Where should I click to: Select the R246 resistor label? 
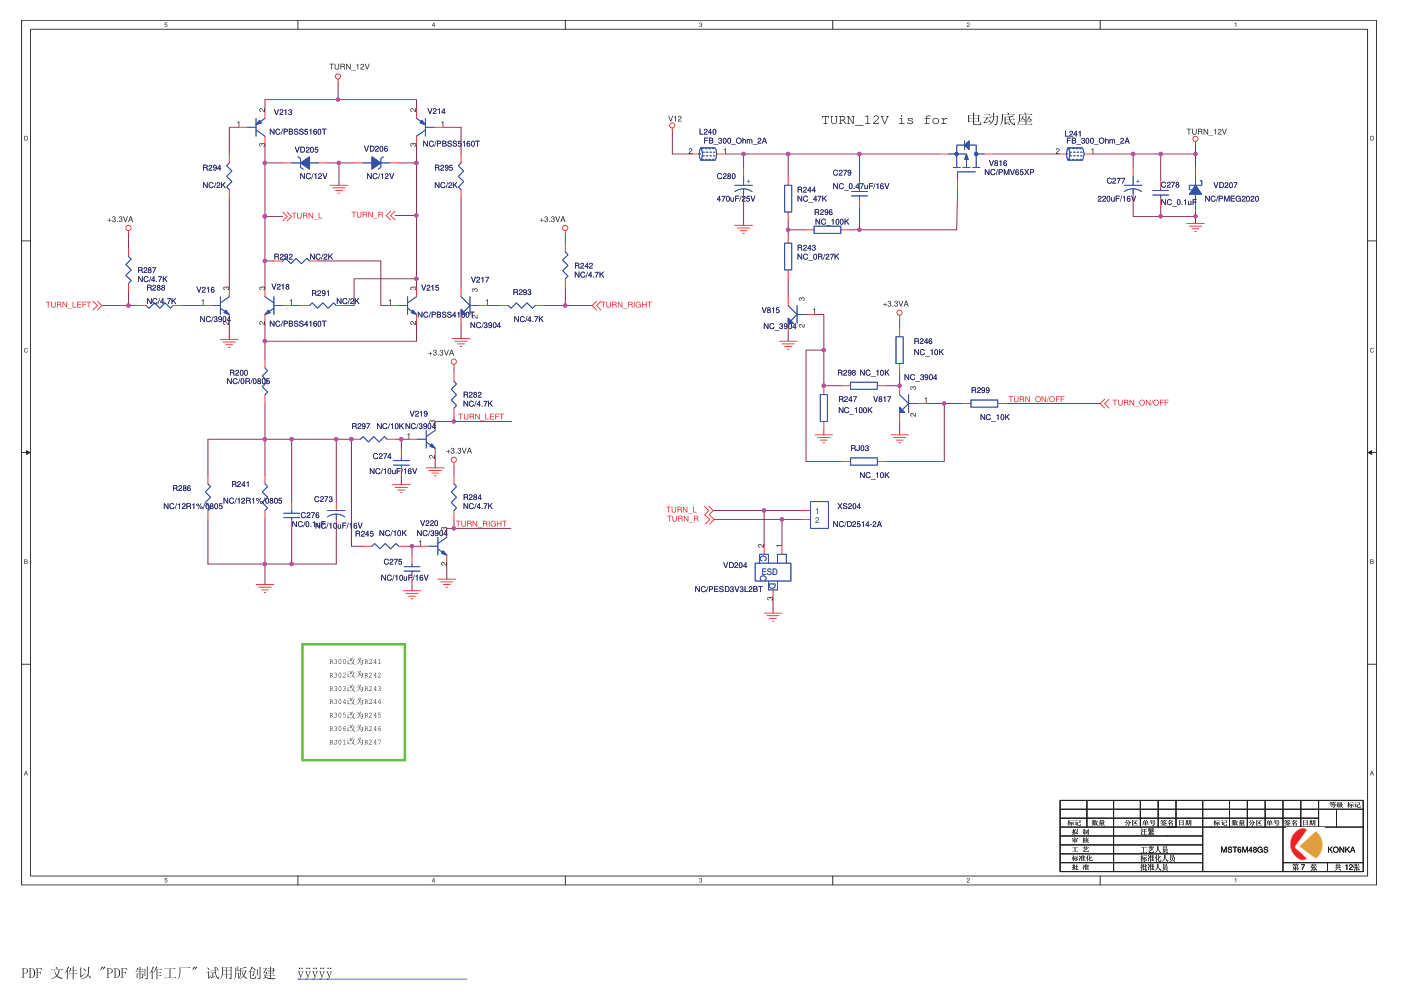pos(923,341)
